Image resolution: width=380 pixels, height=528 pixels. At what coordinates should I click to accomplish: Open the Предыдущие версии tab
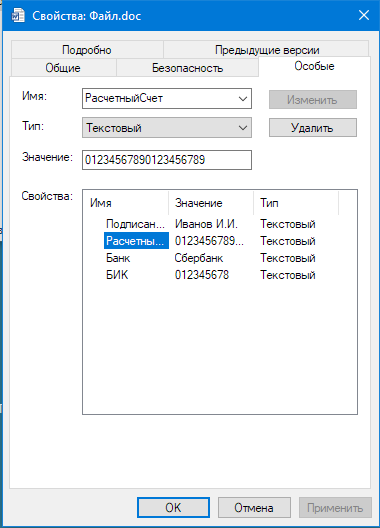267,50
